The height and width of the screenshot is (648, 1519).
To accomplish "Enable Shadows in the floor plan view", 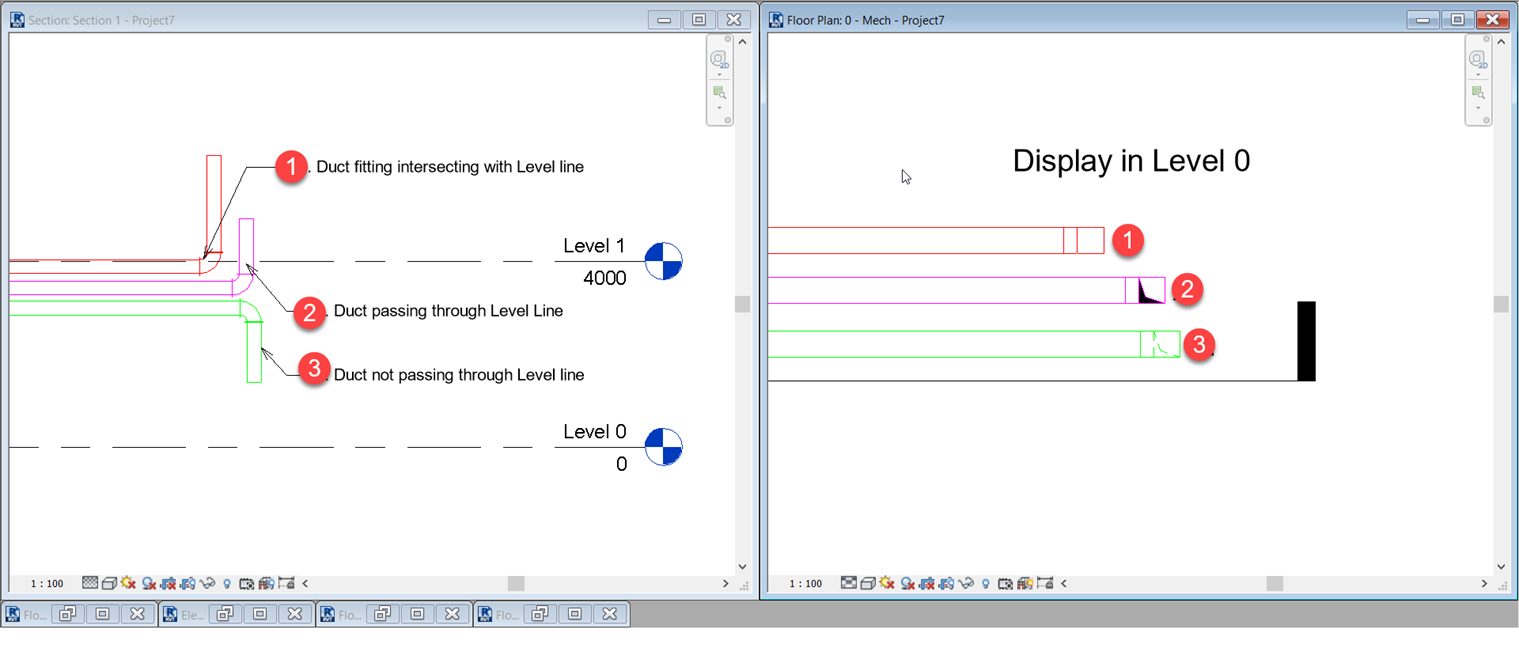I will pyautogui.click(x=907, y=583).
